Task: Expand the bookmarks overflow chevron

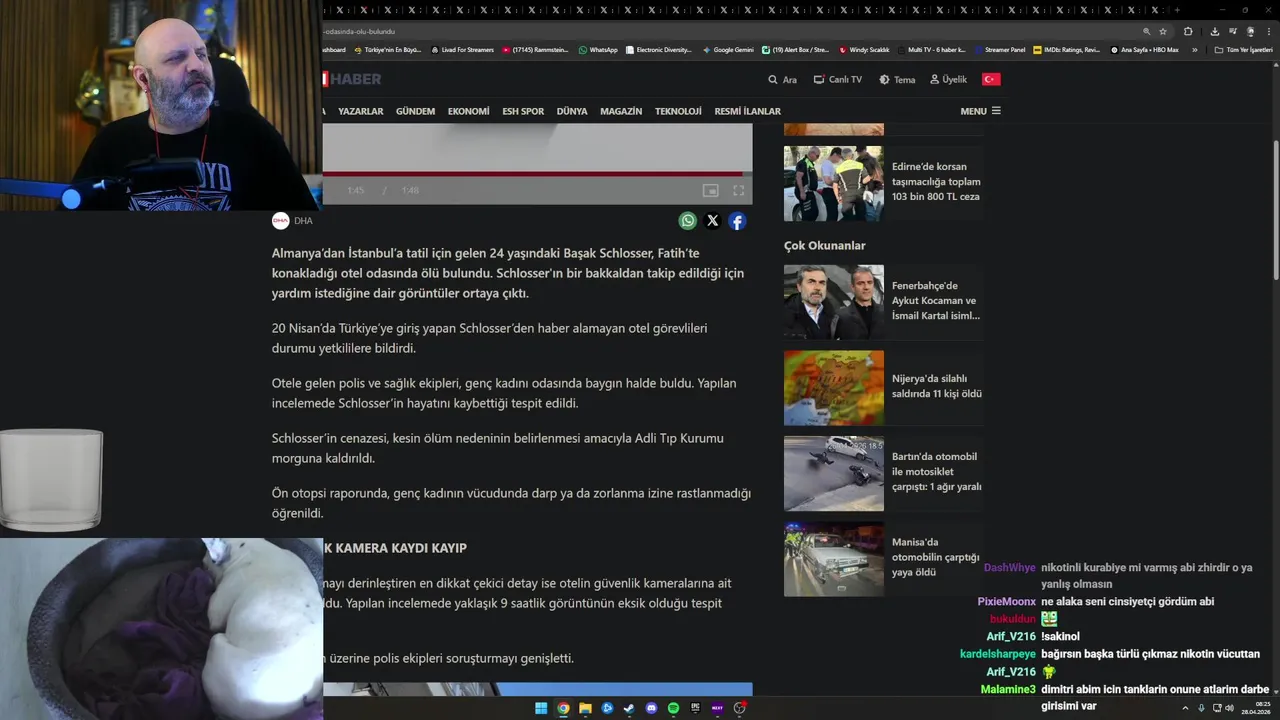Action: click(x=1194, y=49)
